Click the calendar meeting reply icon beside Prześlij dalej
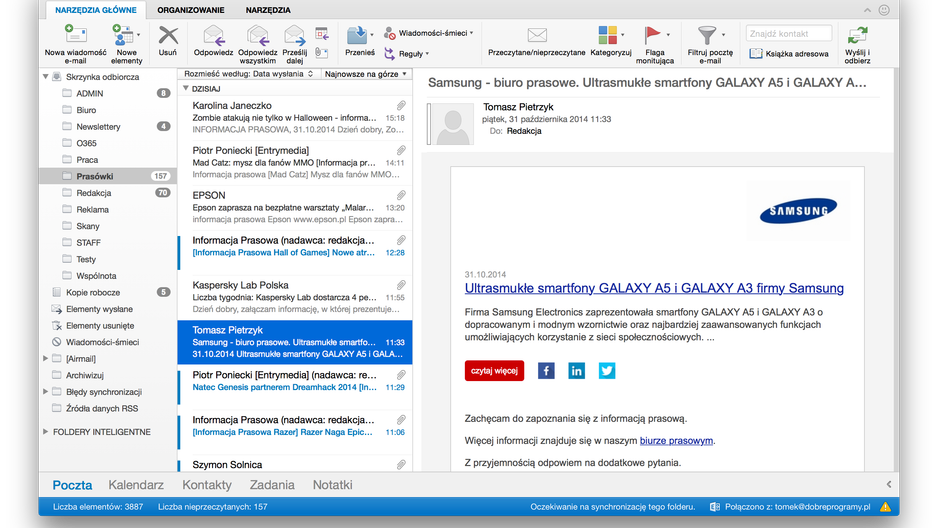 (322, 34)
